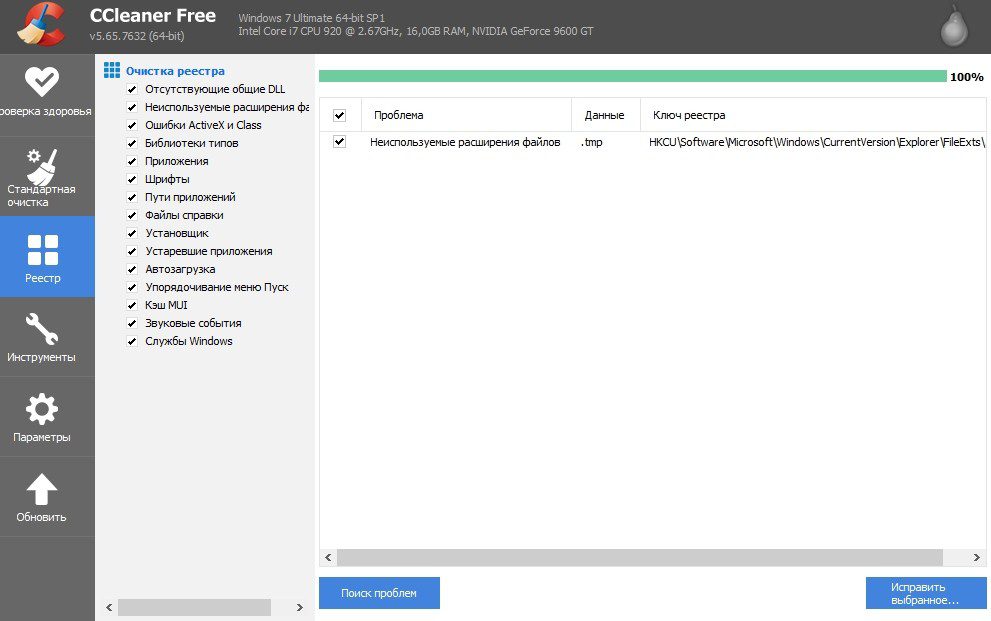991x621 pixels.
Task: Toggle Устаревшие приложения checkbox
Action: [x=132, y=251]
